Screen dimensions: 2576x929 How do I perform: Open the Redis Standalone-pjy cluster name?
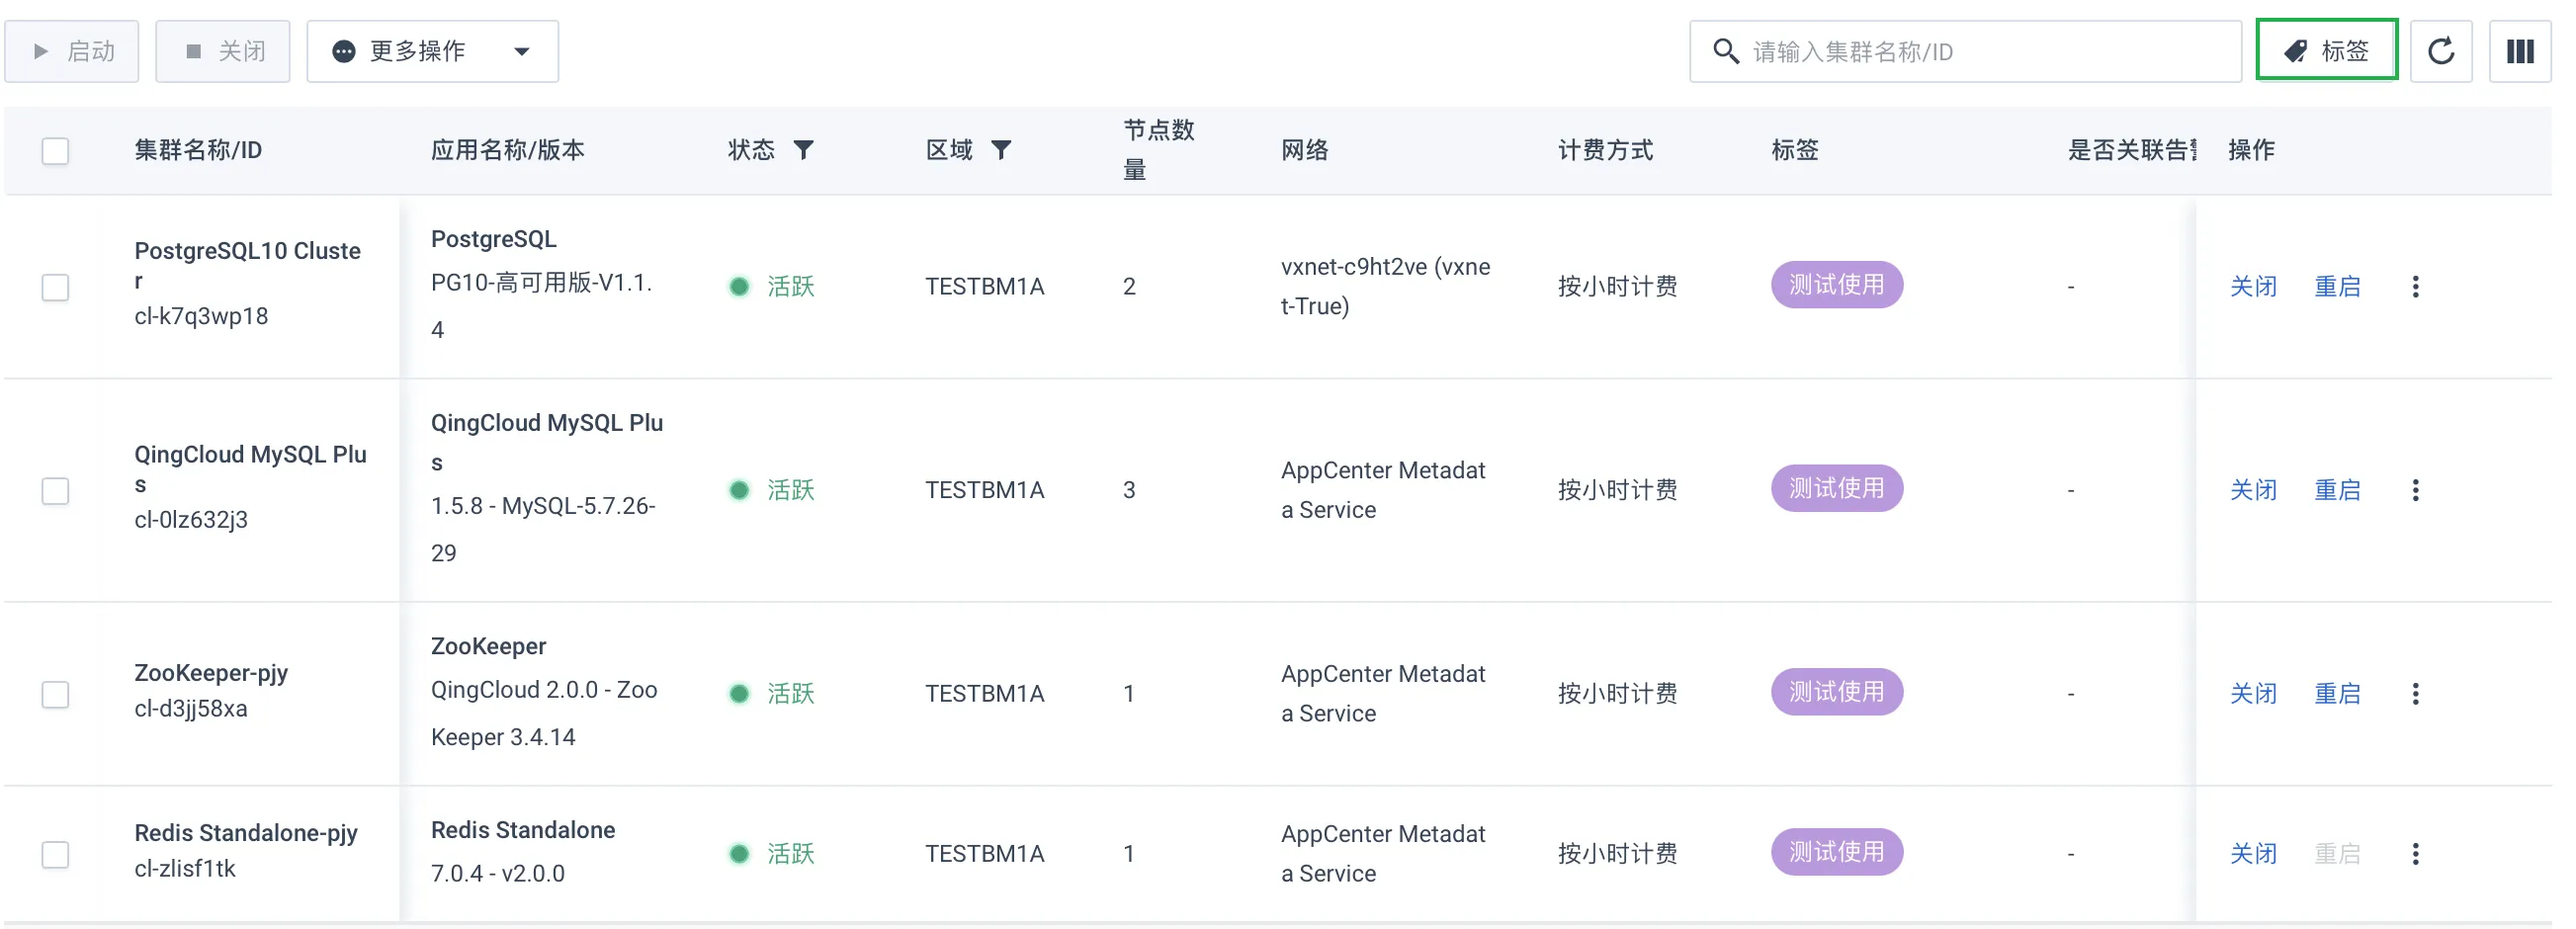coord(246,833)
